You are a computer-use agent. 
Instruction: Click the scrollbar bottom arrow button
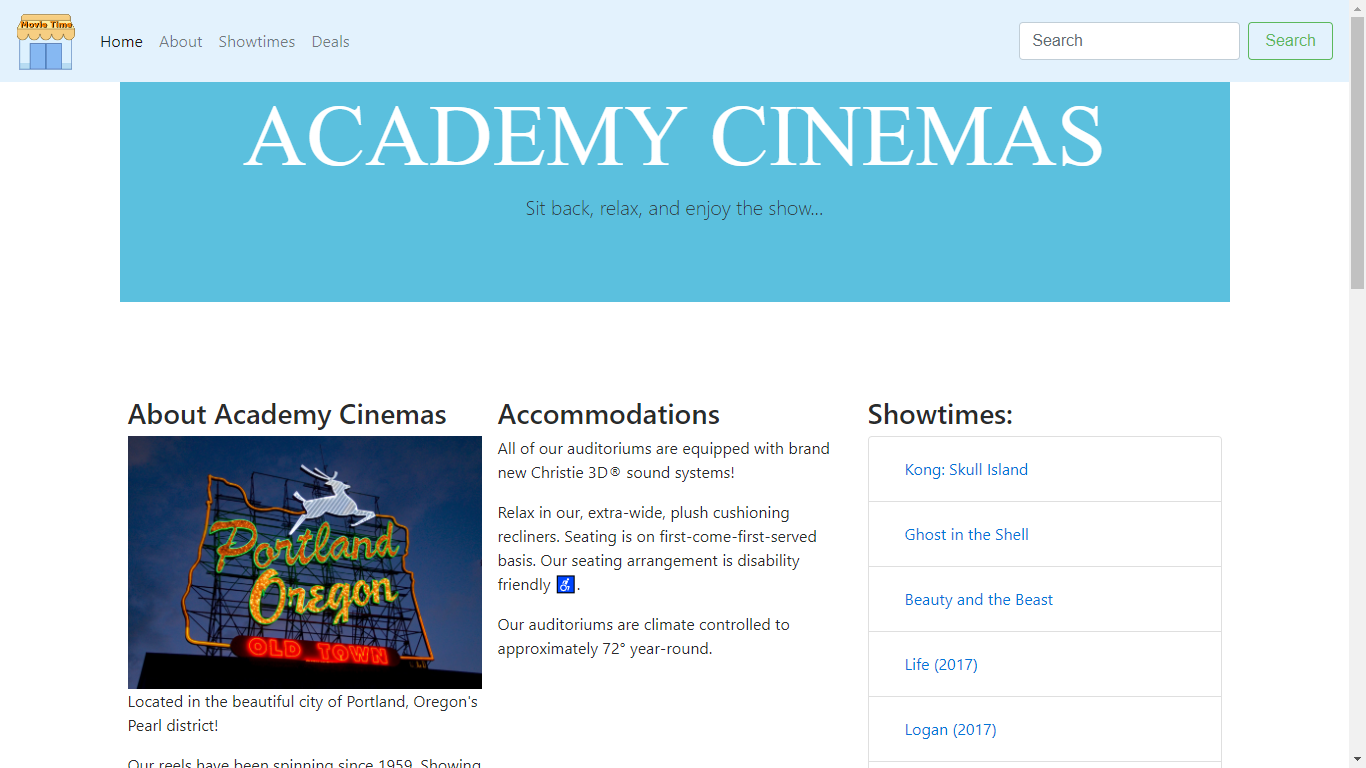click(x=1357, y=759)
